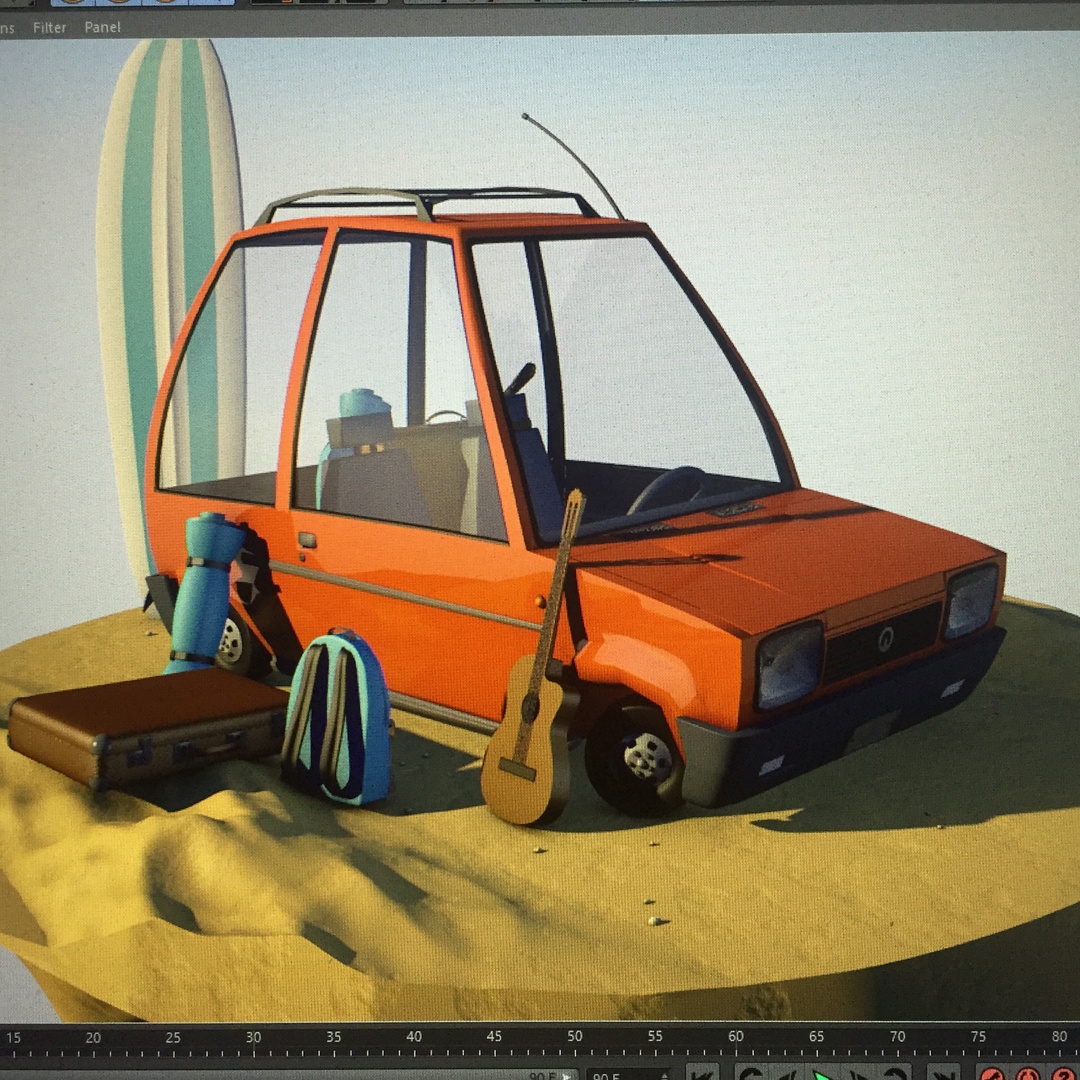Open the Filter viewport menu
The width and height of the screenshot is (1080, 1080).
(50, 28)
